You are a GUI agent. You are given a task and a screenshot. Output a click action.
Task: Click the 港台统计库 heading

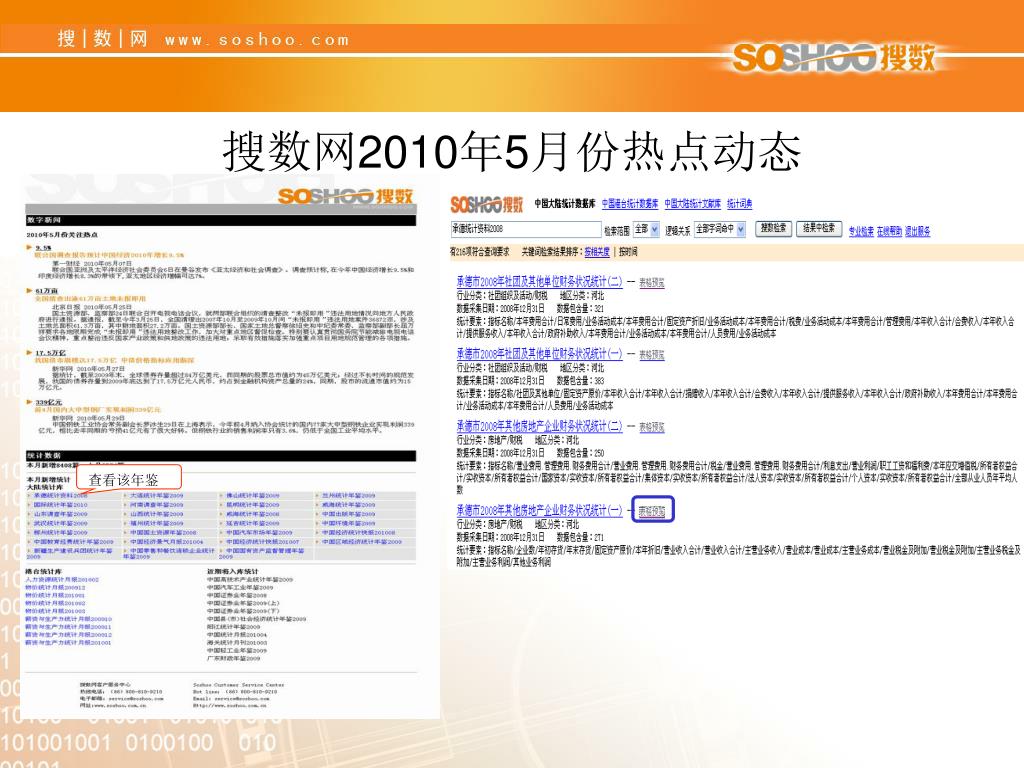point(43,571)
